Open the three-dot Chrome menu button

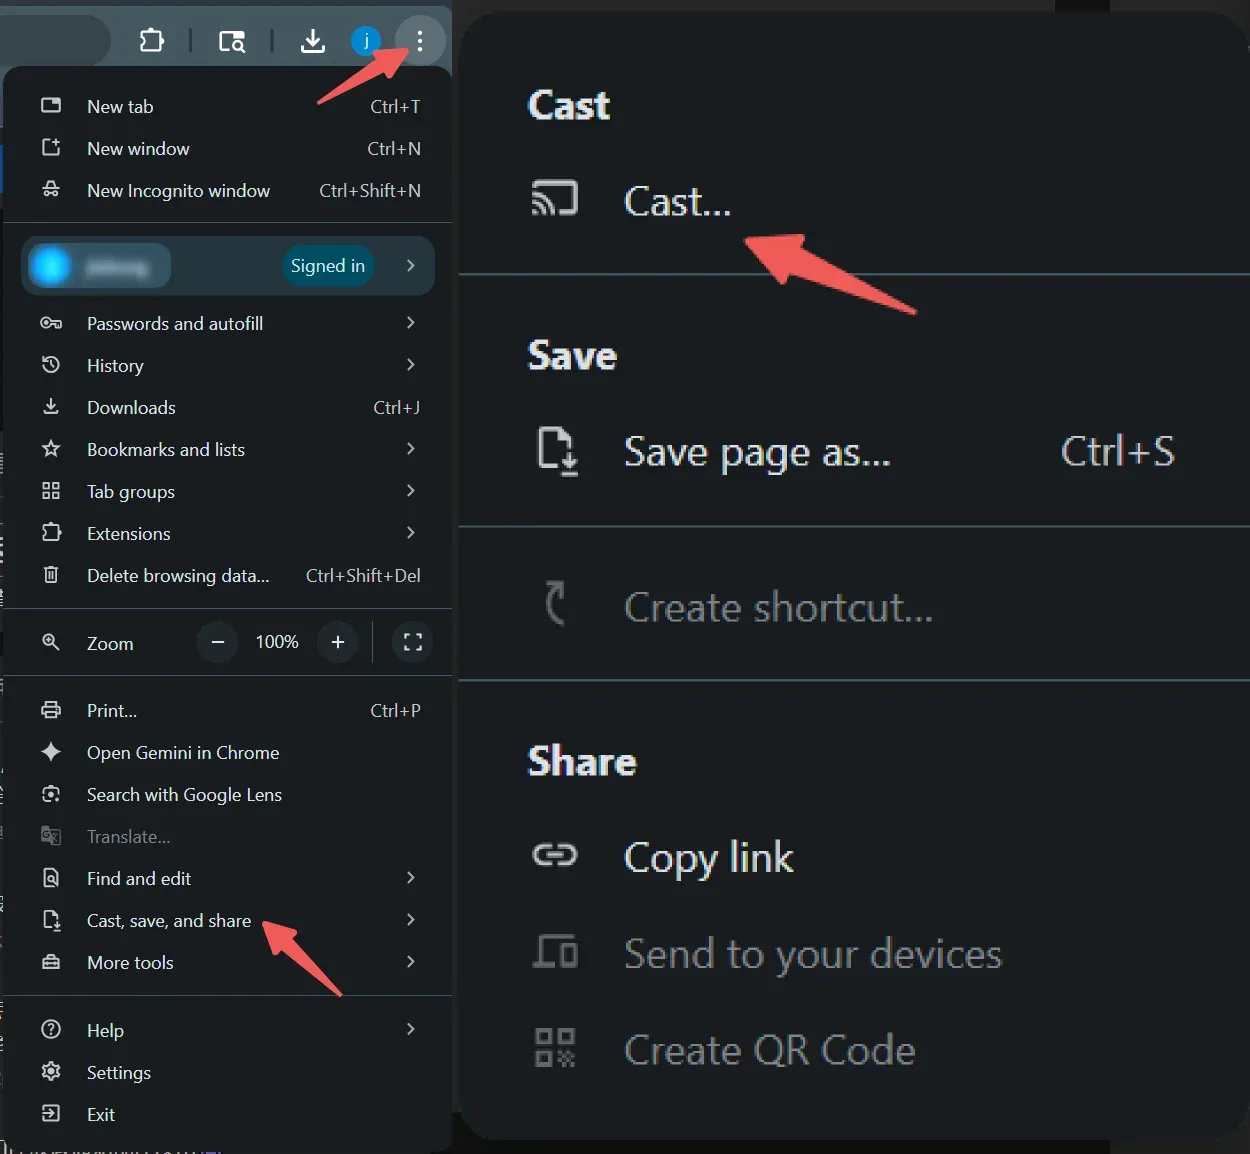(x=420, y=41)
